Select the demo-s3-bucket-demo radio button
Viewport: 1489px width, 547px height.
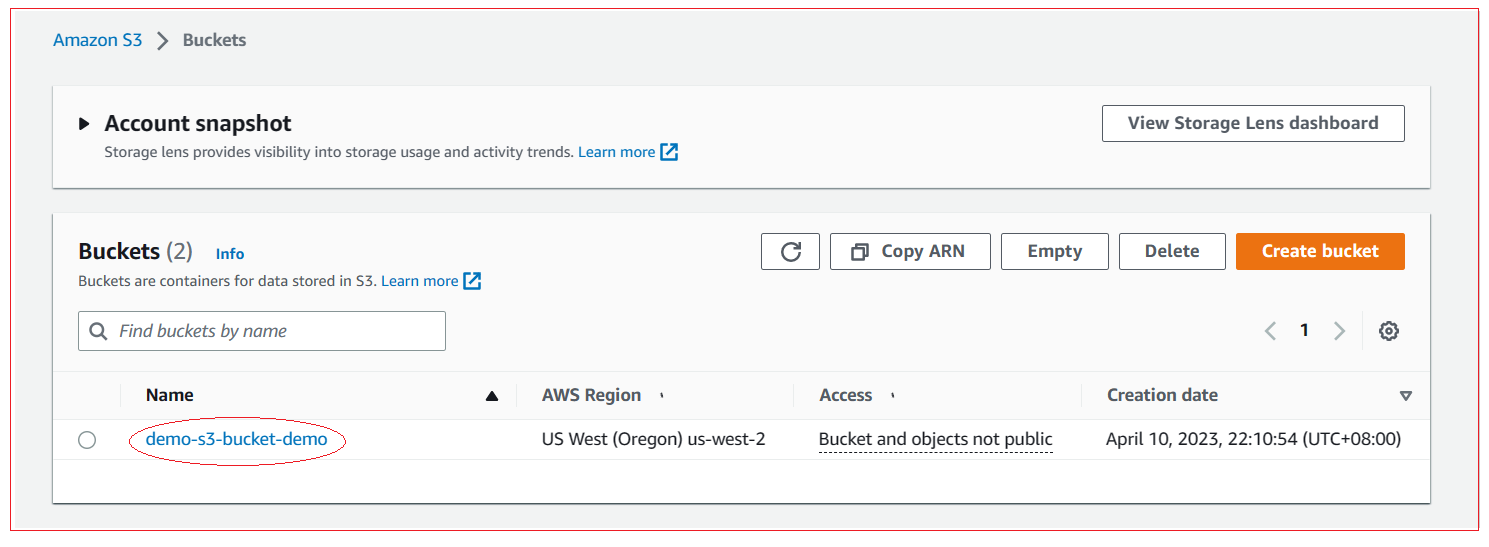pos(87,440)
